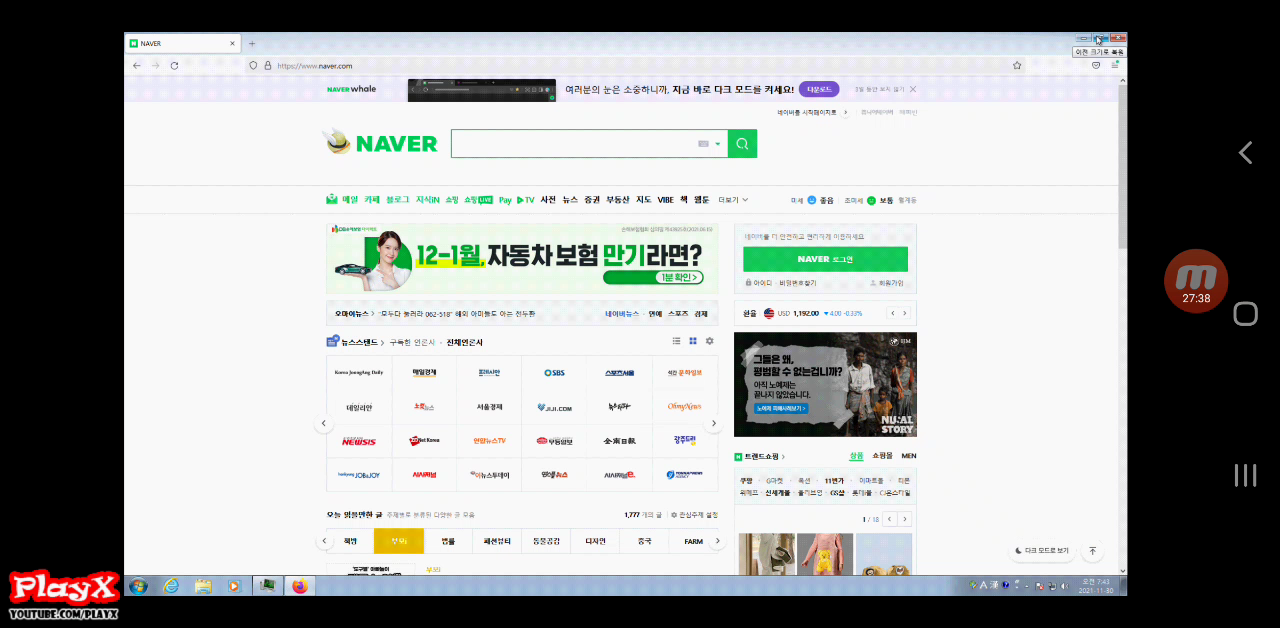
Task: Switch newsstand to list view icon
Action: pos(676,341)
